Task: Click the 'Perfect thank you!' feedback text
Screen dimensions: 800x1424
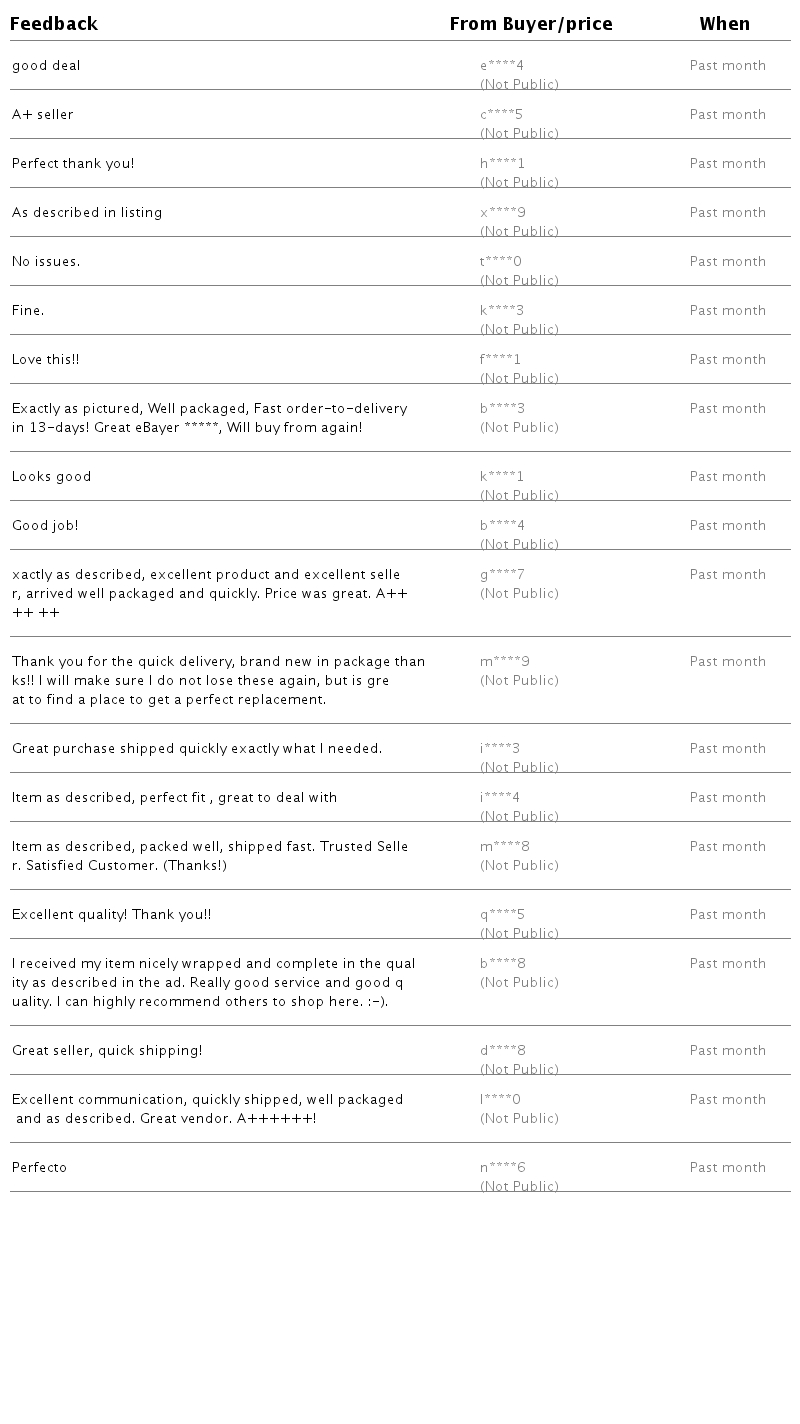Action: (x=73, y=164)
